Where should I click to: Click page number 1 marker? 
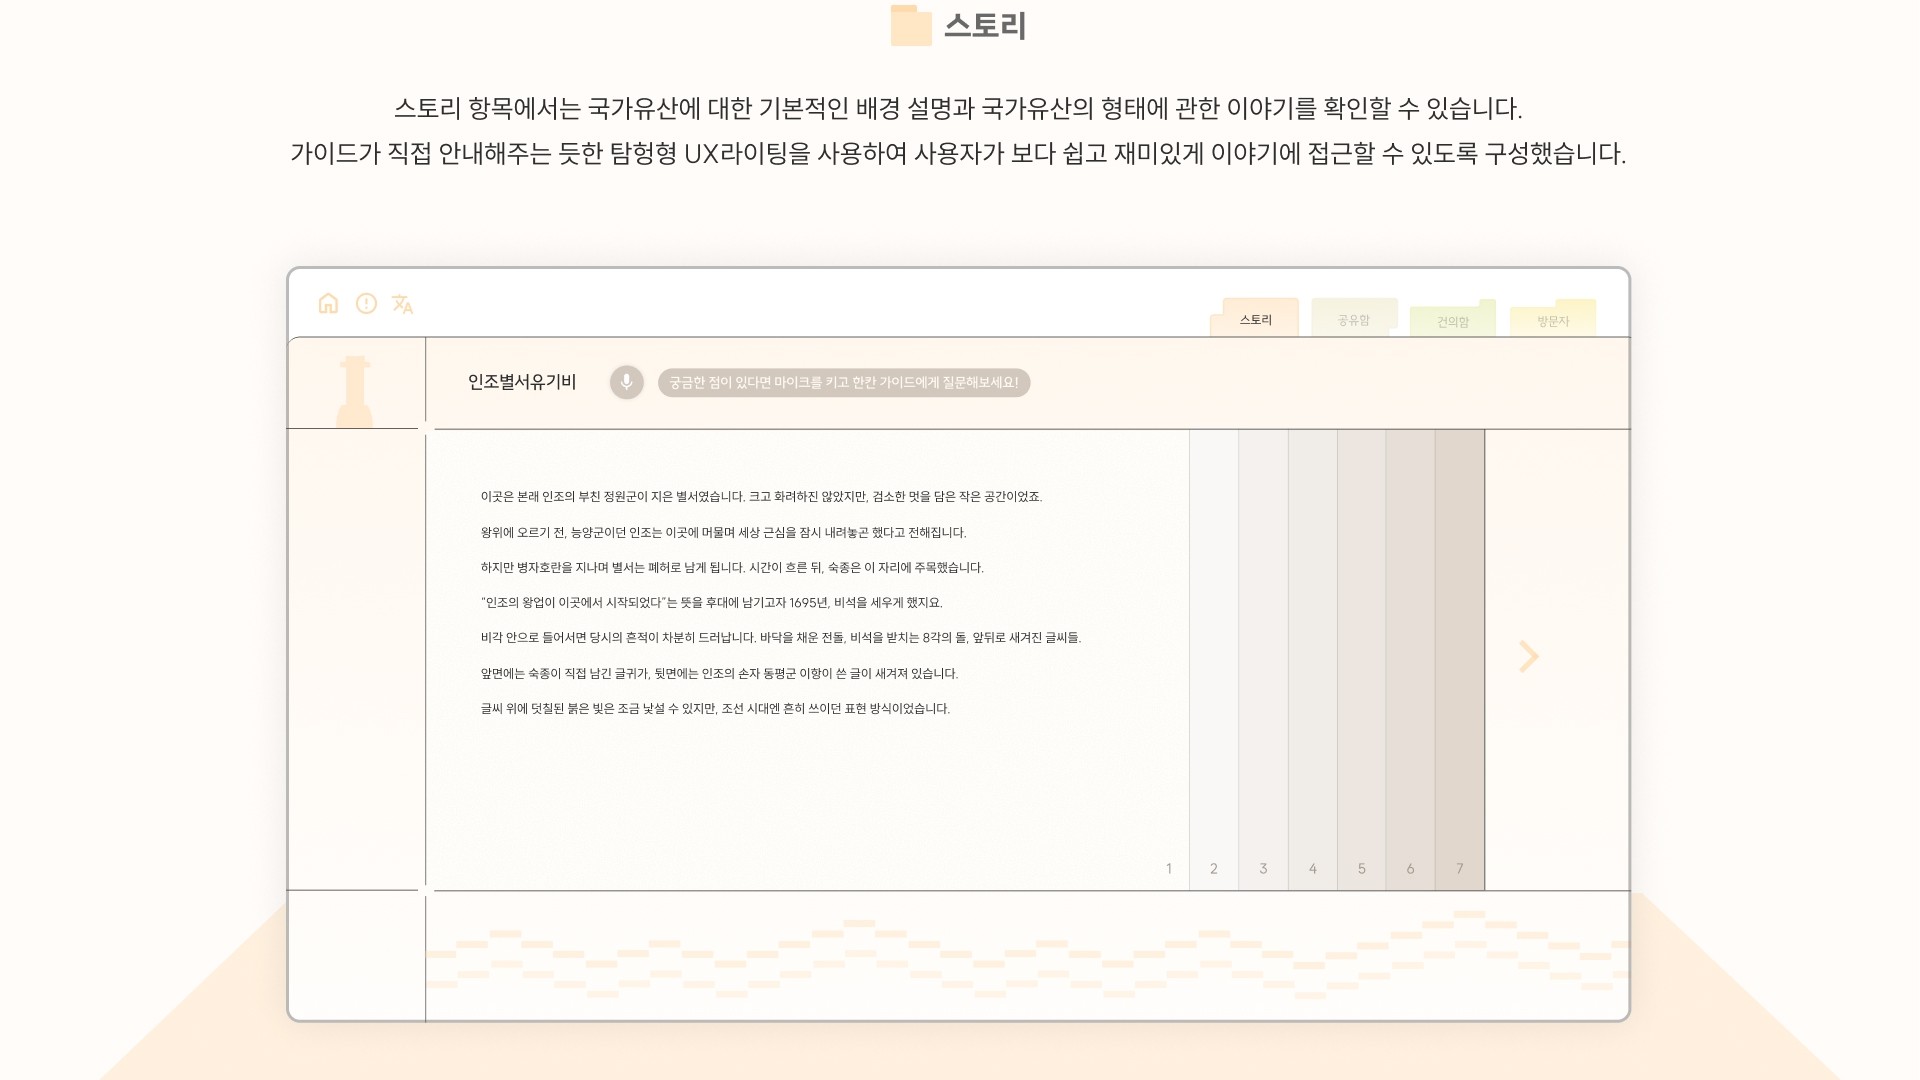[1168, 868]
